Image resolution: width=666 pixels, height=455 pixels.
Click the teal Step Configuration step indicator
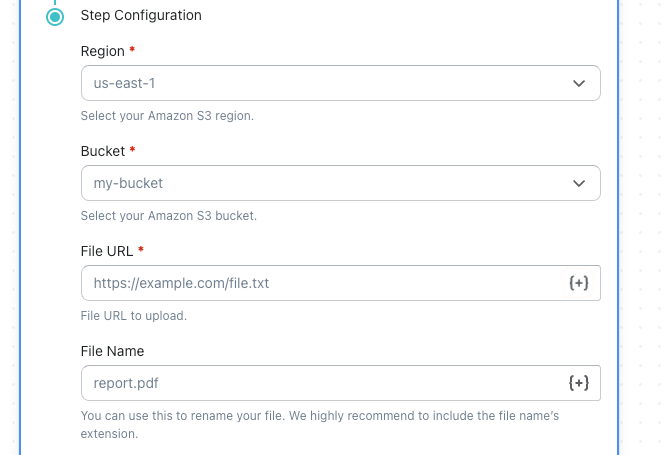tap(55, 16)
